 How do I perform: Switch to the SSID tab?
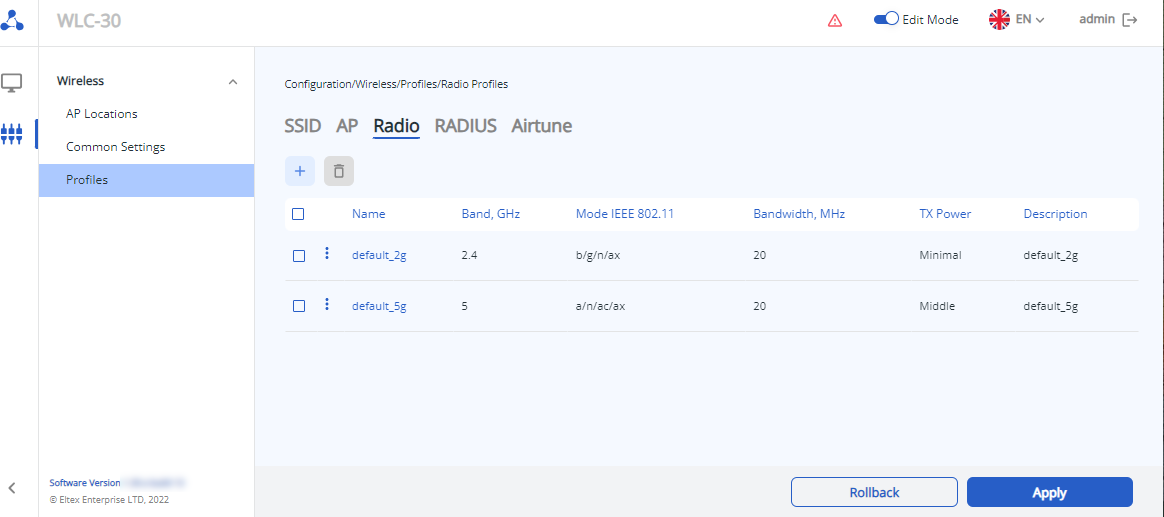click(x=303, y=126)
